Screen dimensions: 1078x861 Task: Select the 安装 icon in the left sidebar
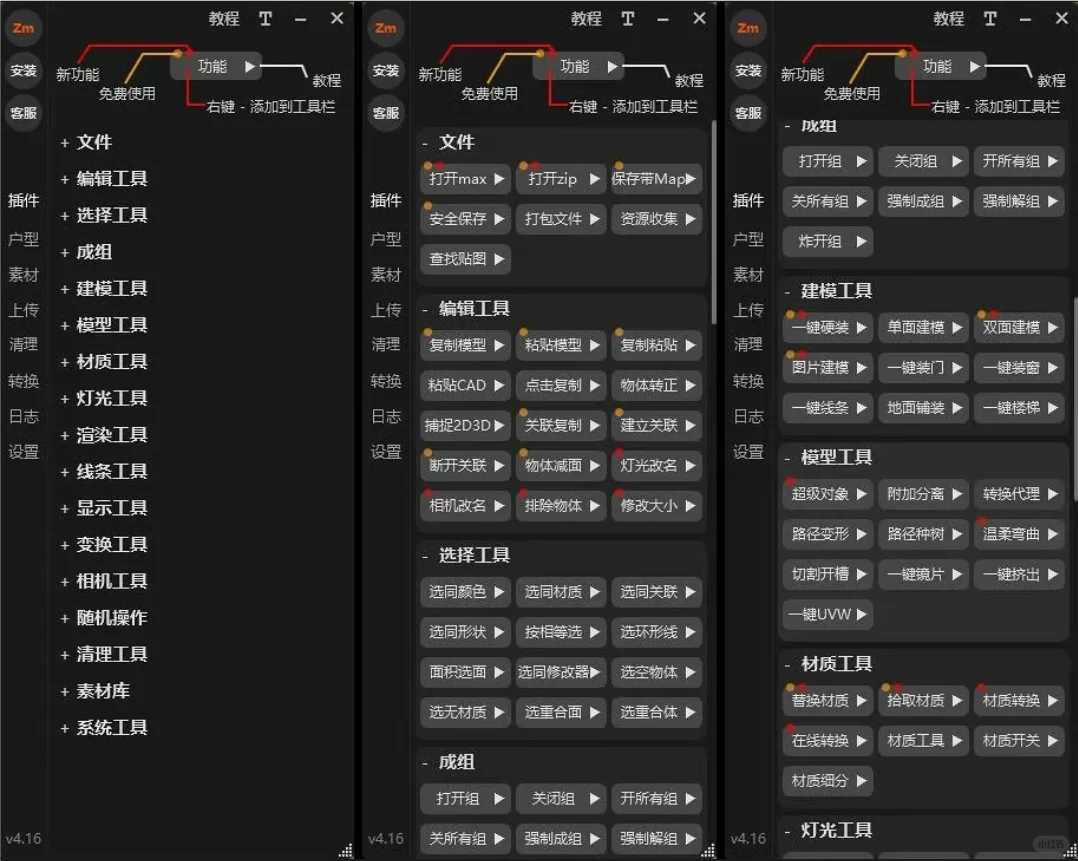(23, 71)
